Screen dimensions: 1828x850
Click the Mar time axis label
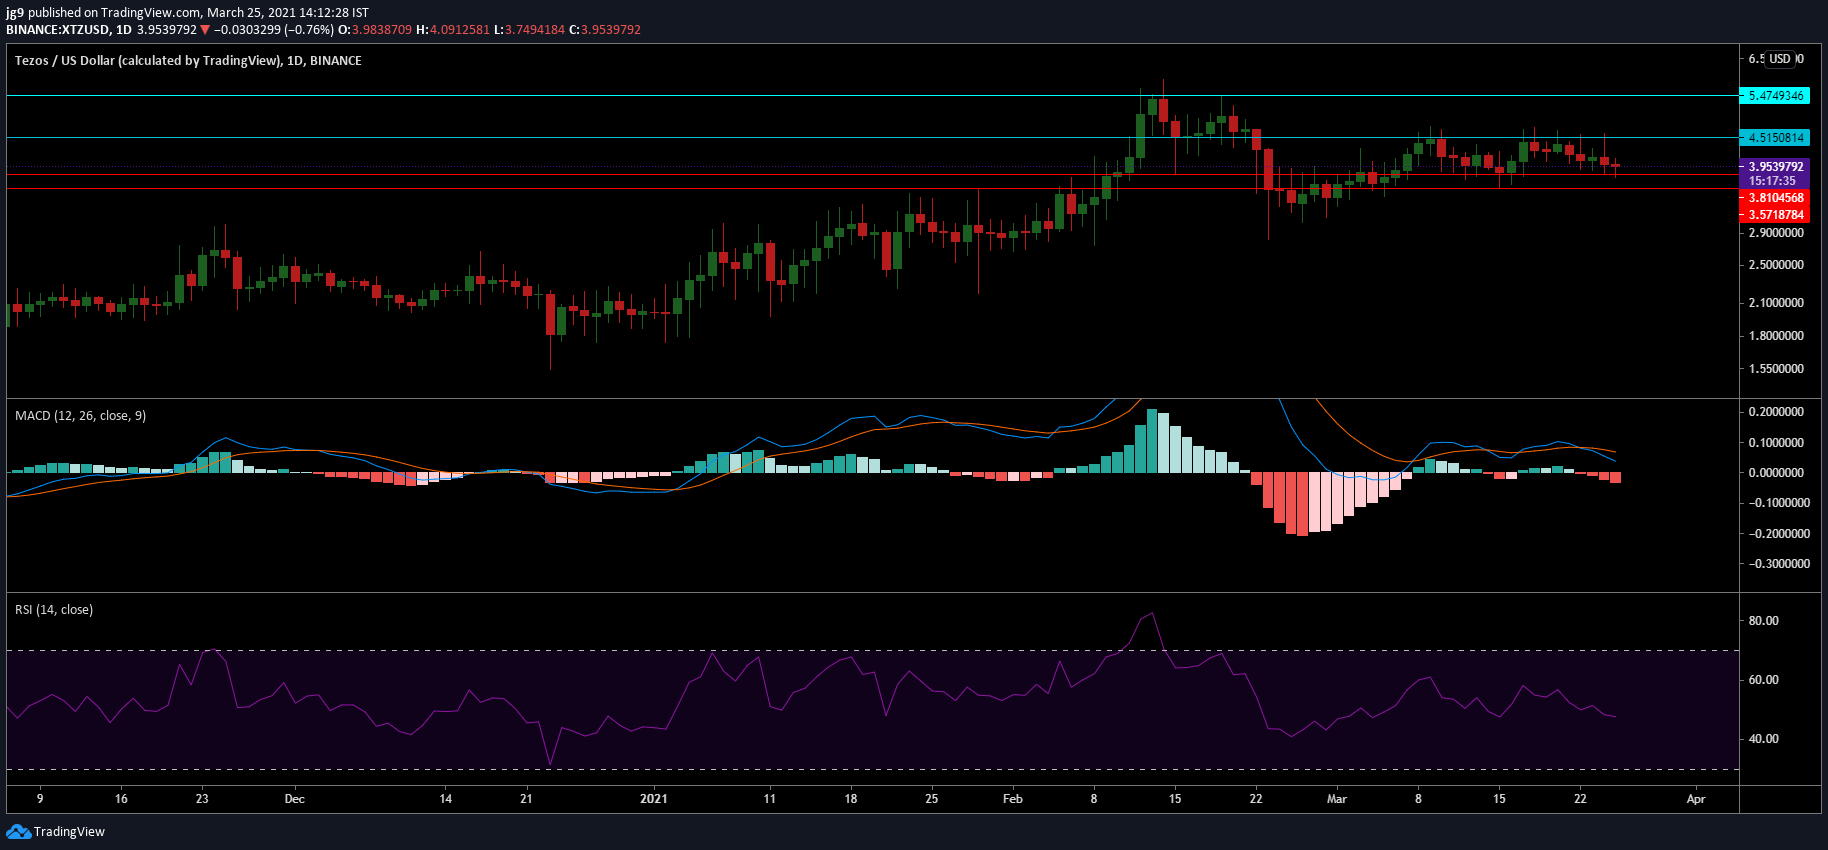[1336, 798]
